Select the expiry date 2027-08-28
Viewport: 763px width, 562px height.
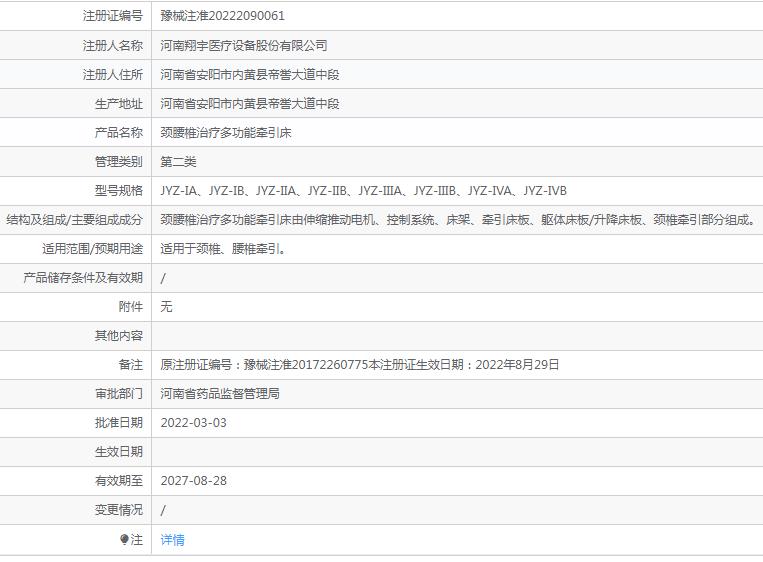pyautogui.click(x=194, y=481)
